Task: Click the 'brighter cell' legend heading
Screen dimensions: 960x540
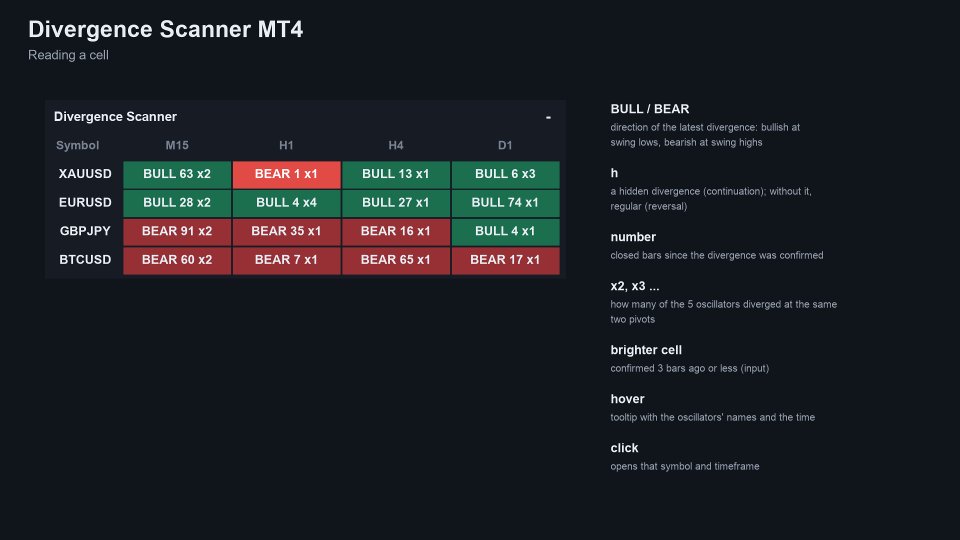Action: 646,350
